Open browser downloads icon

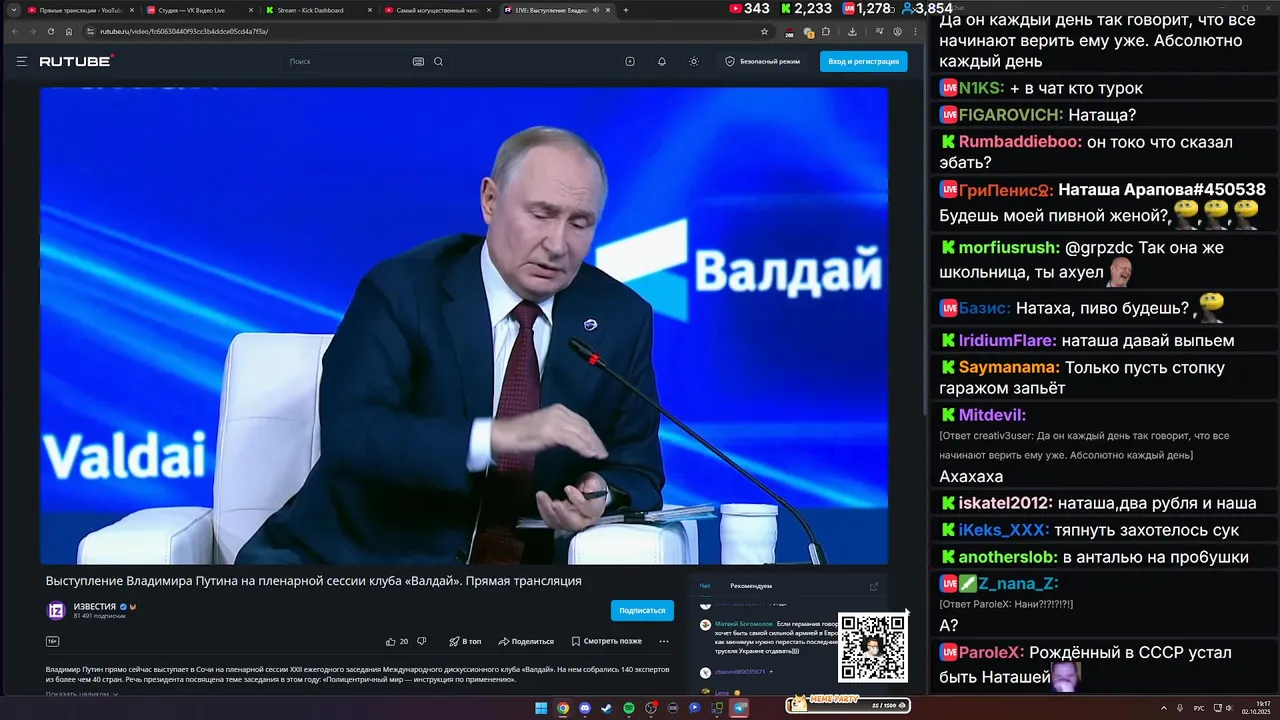tap(852, 31)
